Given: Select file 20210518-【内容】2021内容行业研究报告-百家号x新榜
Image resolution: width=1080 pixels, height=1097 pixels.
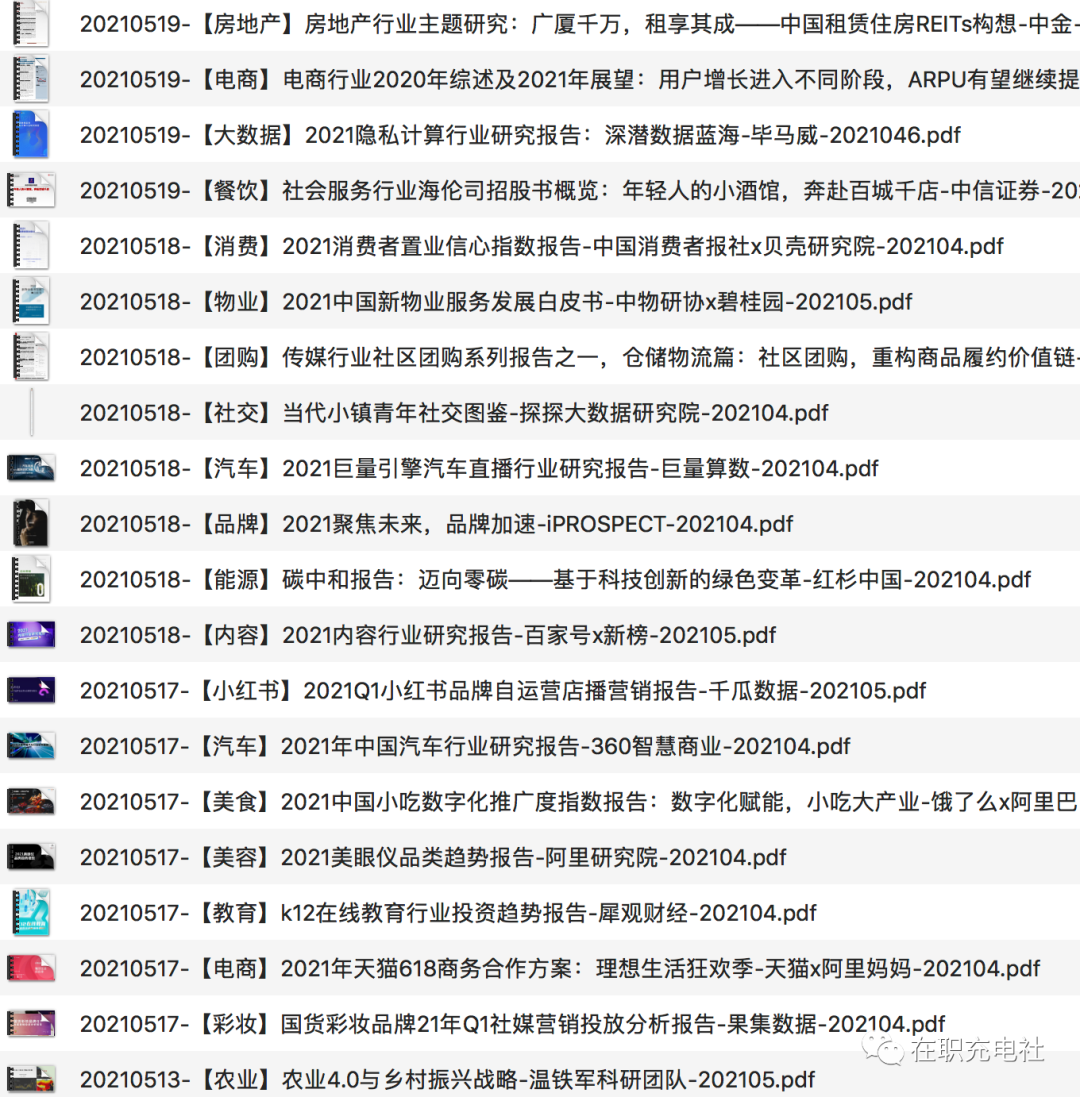Looking at the screenshot, I should tap(540, 635).
